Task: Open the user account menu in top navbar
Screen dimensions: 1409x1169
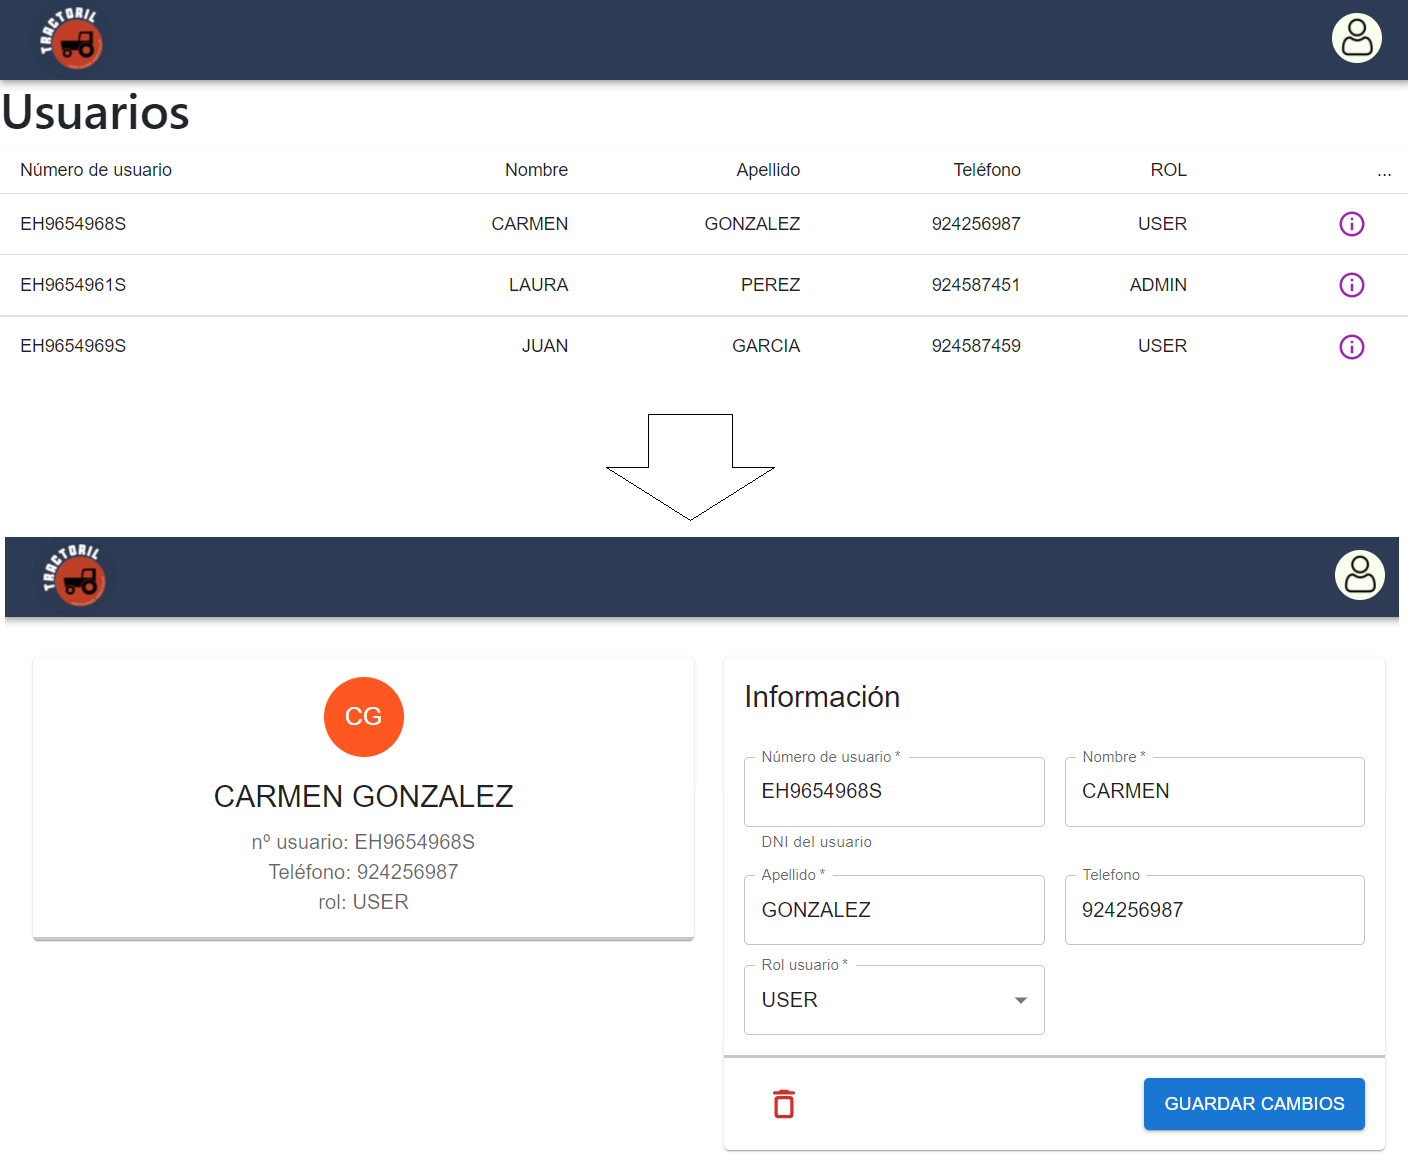Action: coord(1356,38)
